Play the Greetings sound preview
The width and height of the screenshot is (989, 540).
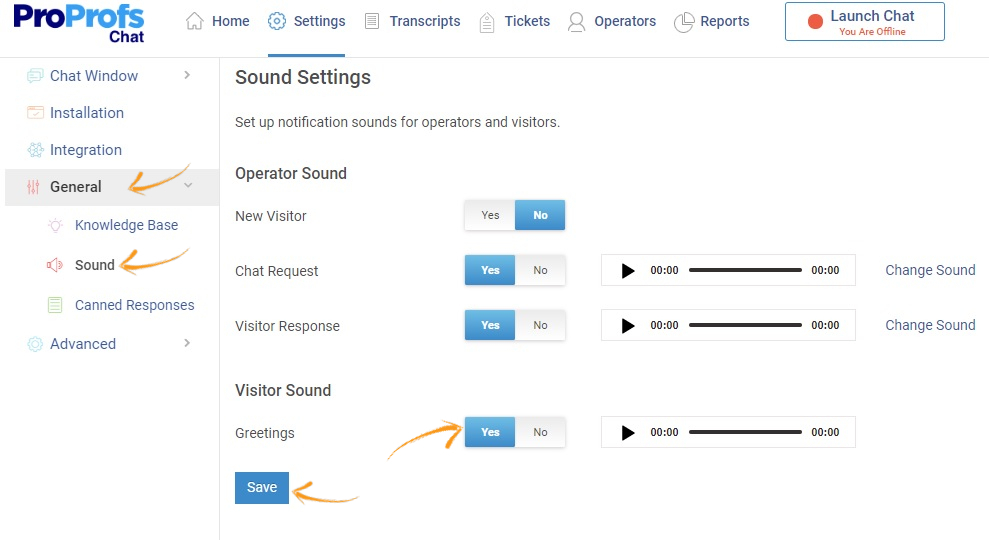[x=628, y=433]
